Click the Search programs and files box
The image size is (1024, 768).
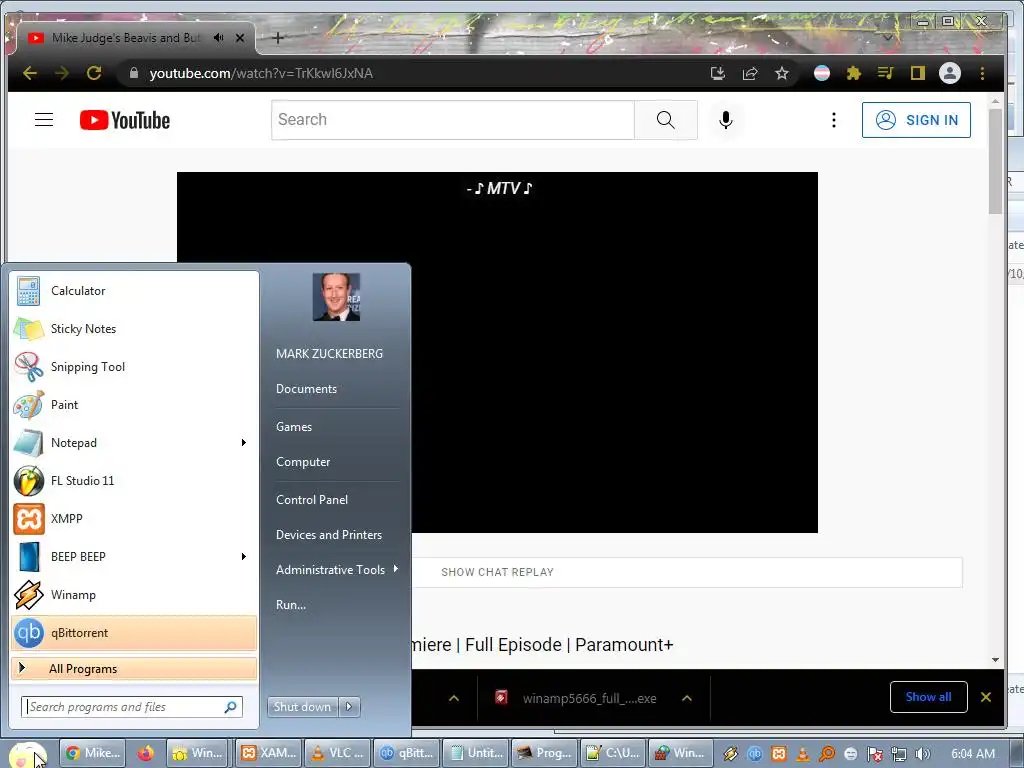pyautogui.click(x=132, y=707)
